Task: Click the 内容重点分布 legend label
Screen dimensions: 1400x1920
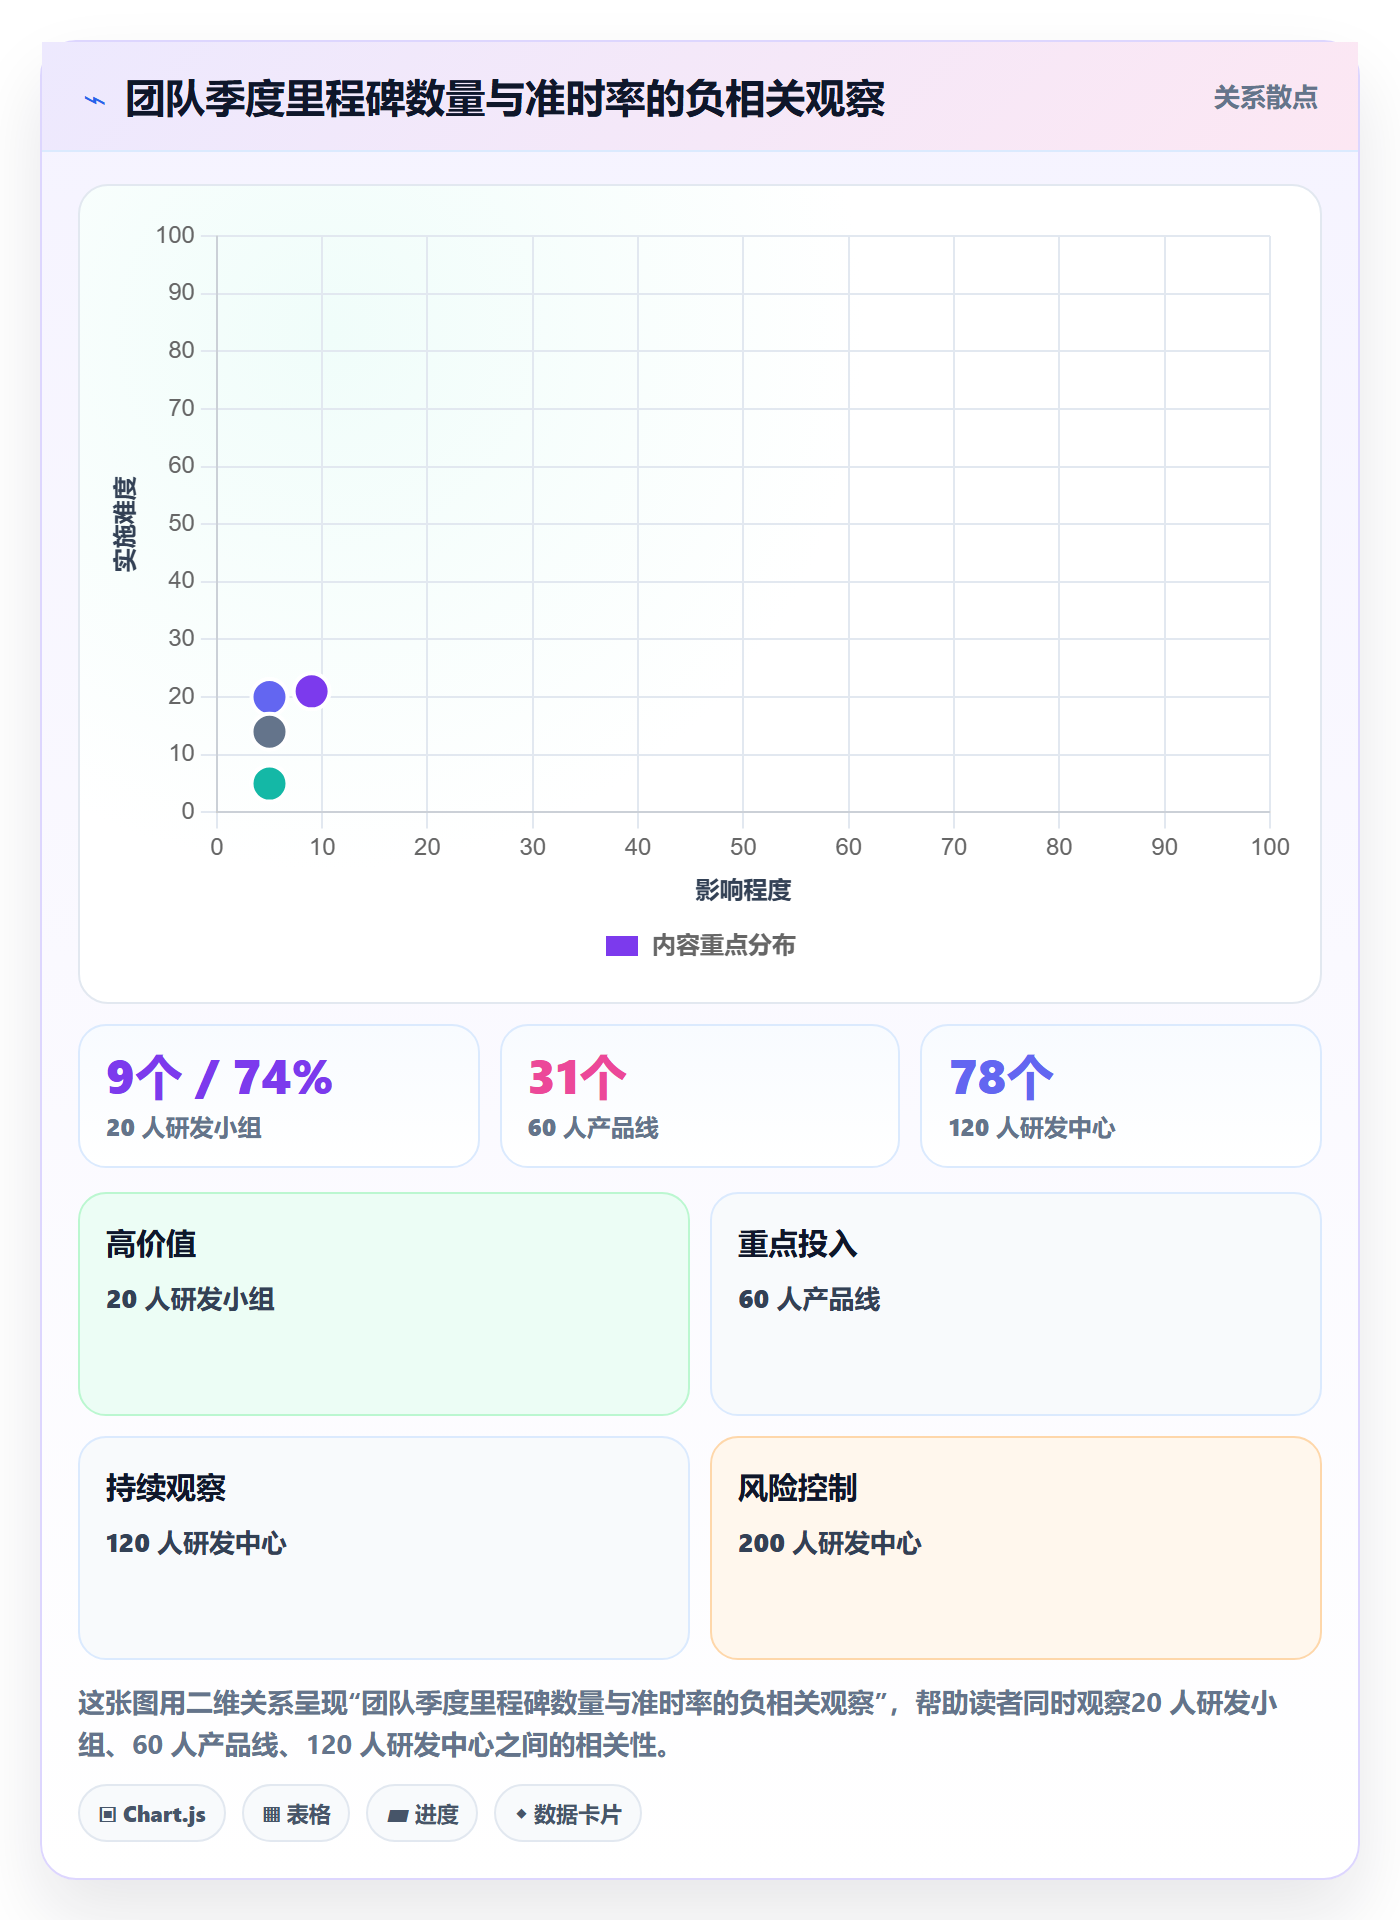Action: pyautogui.click(x=723, y=946)
